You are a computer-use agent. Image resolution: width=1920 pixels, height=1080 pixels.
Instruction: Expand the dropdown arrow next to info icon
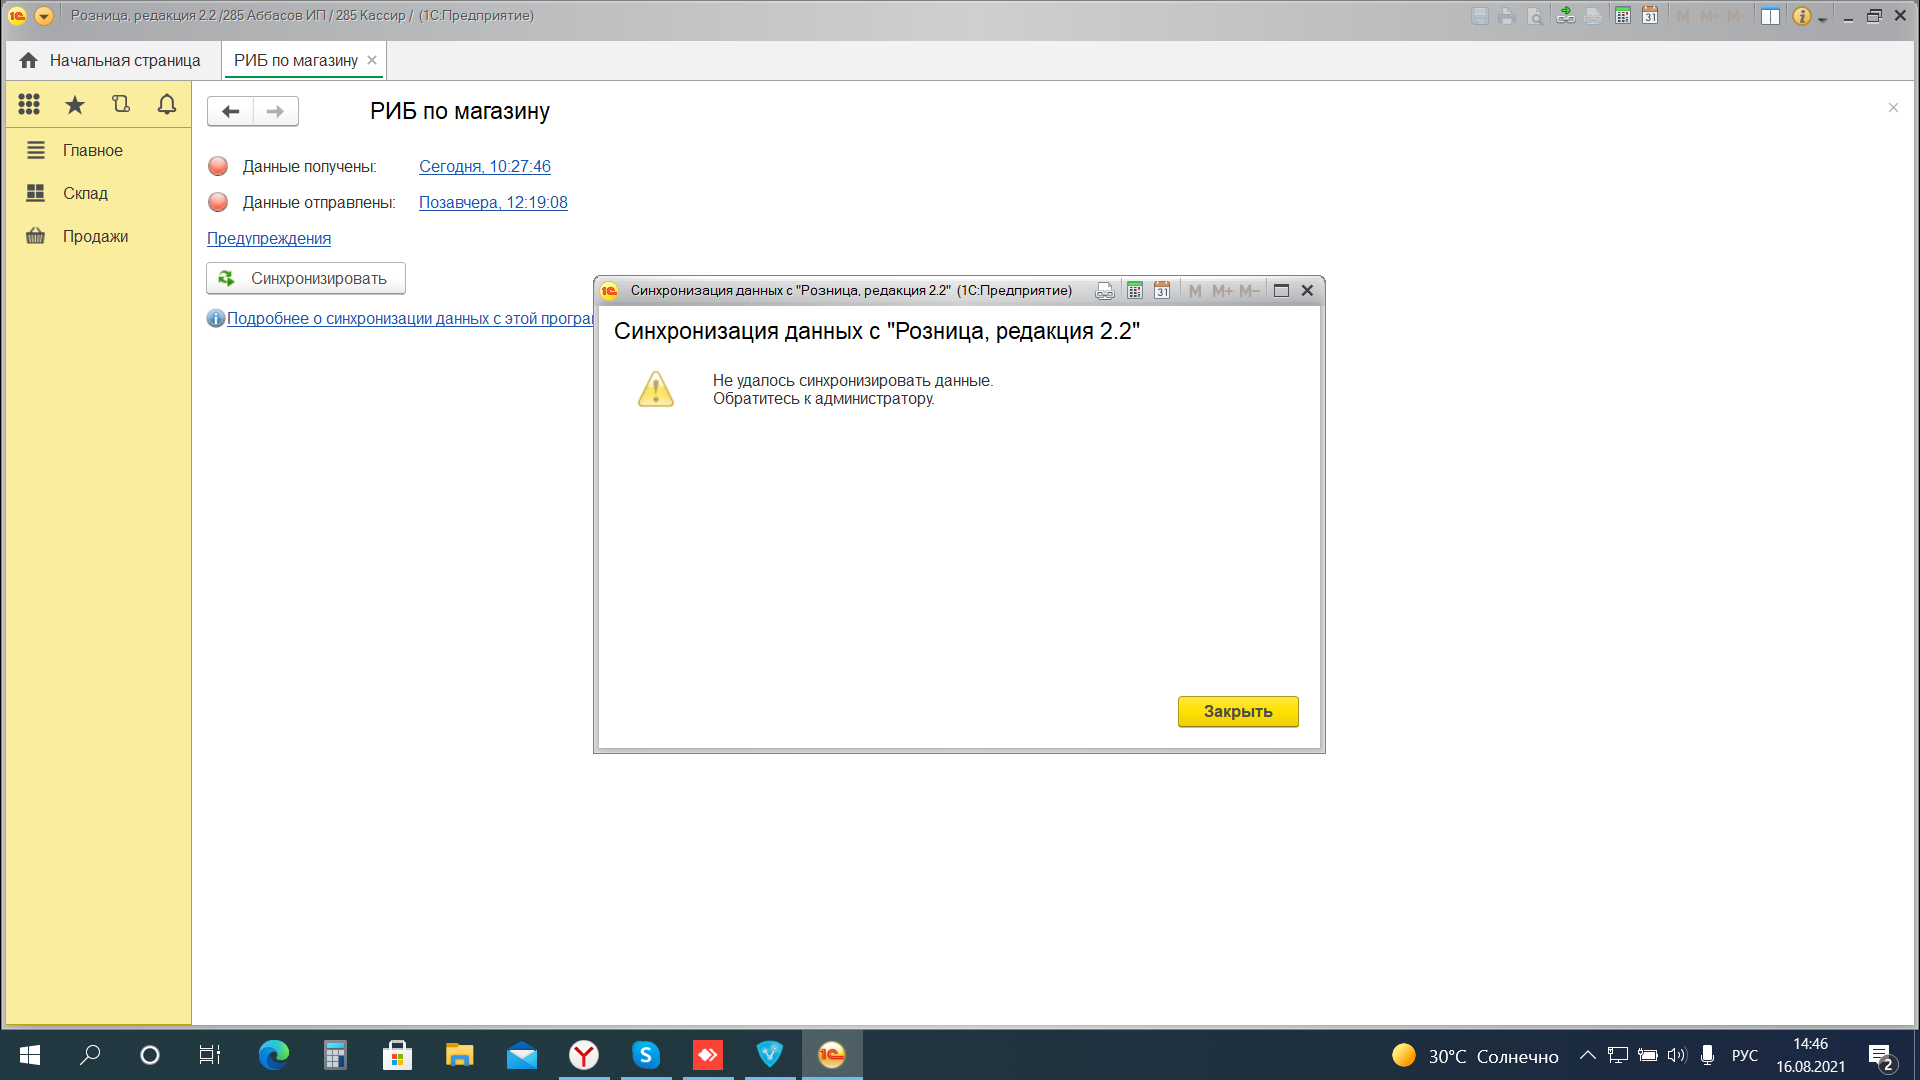tap(1823, 19)
